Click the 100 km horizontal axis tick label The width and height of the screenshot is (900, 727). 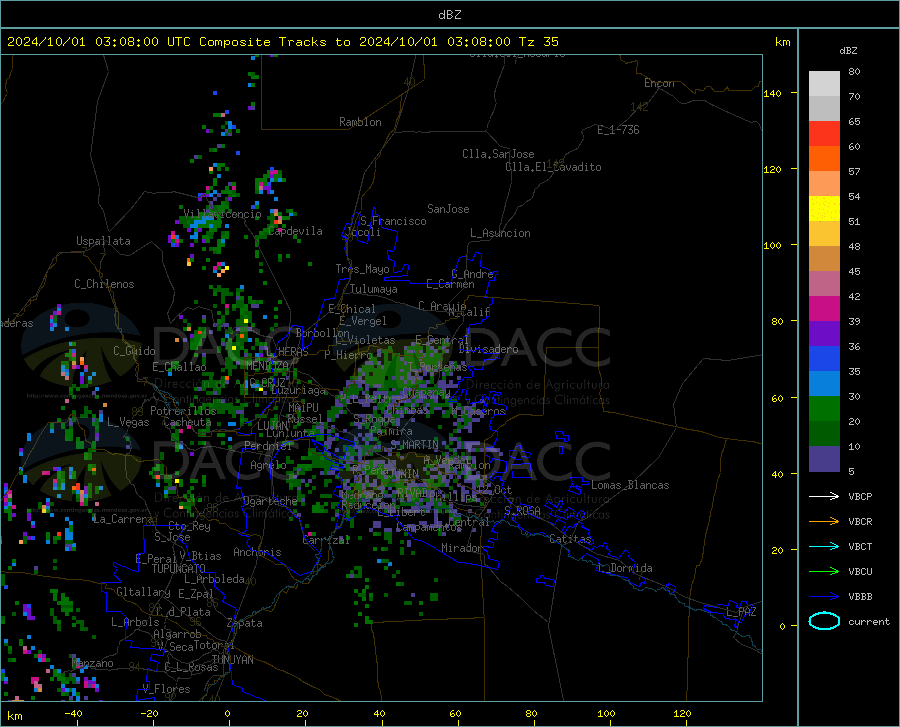(x=606, y=713)
